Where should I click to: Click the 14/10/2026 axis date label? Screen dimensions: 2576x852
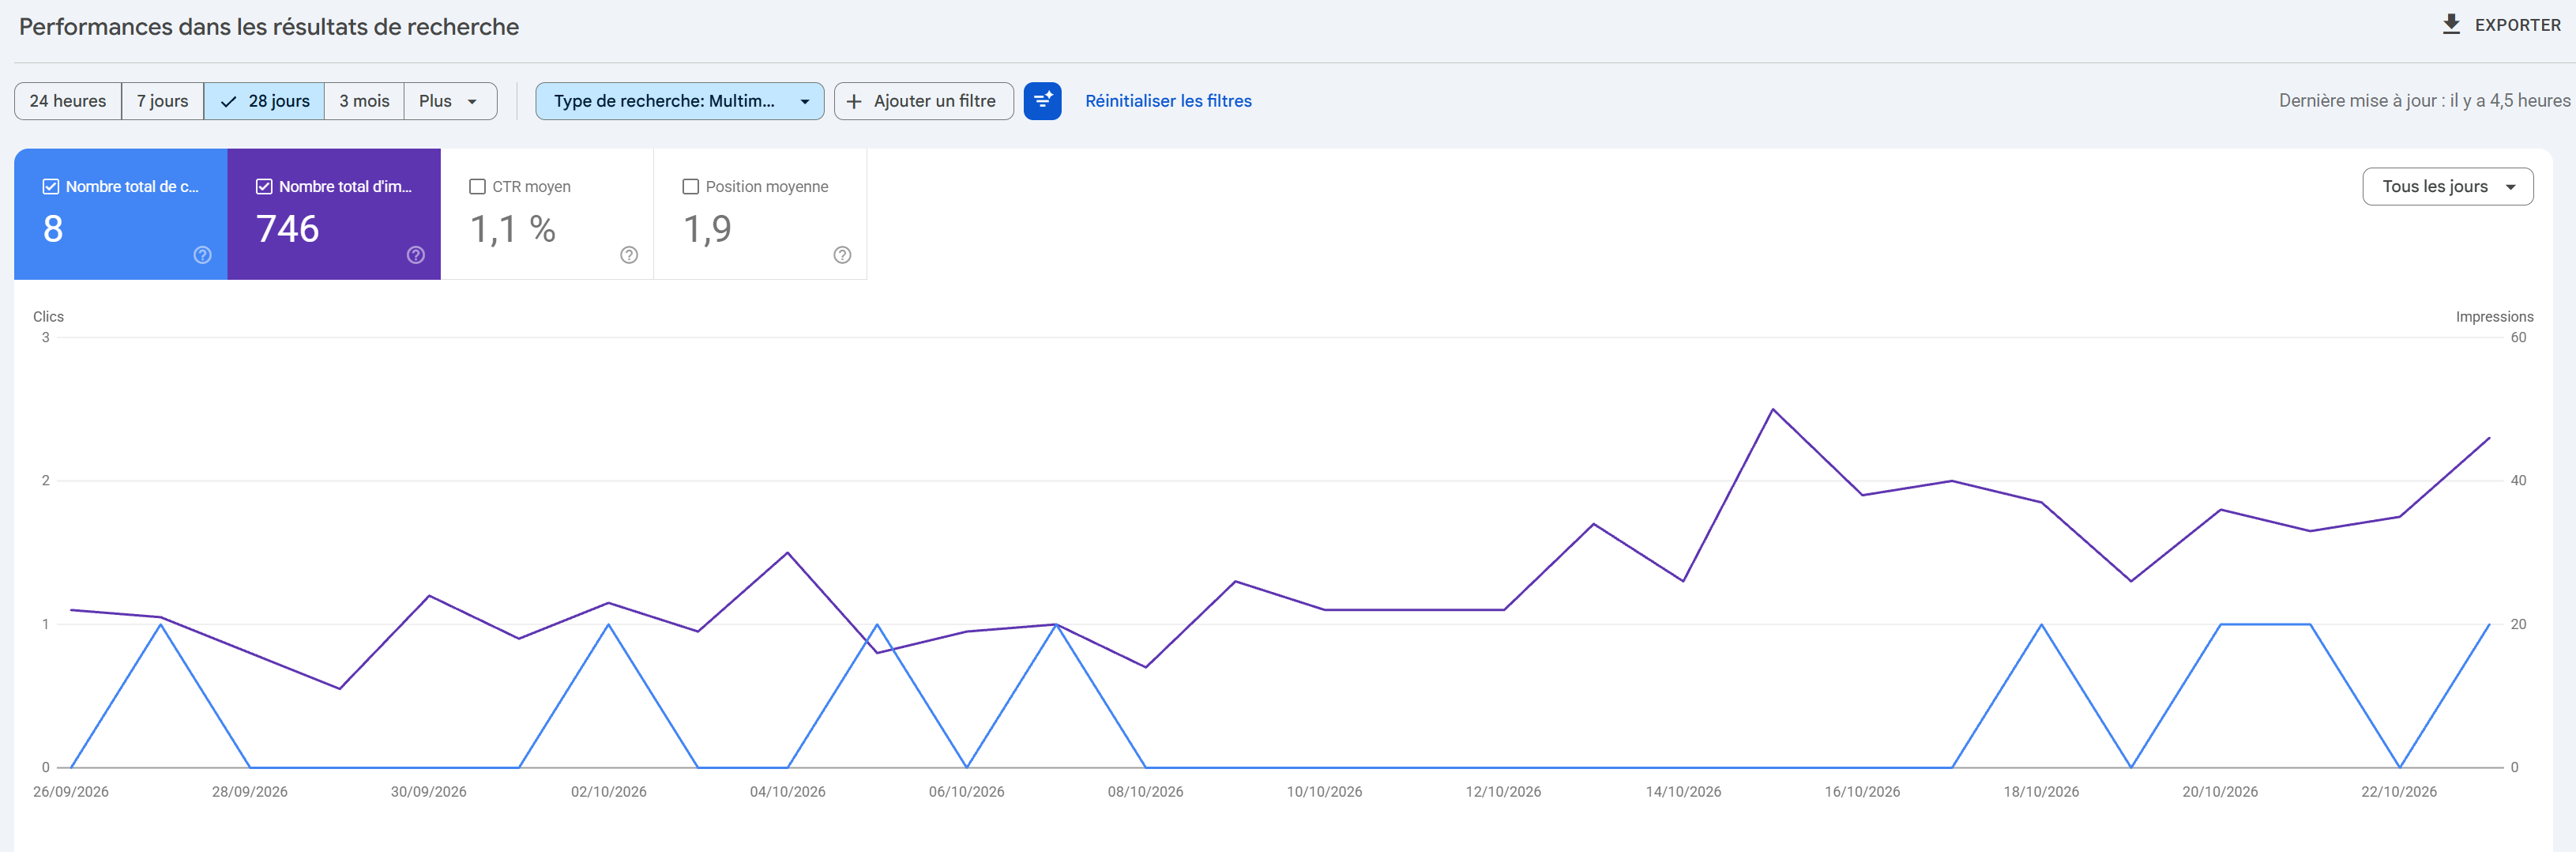[x=1683, y=792]
